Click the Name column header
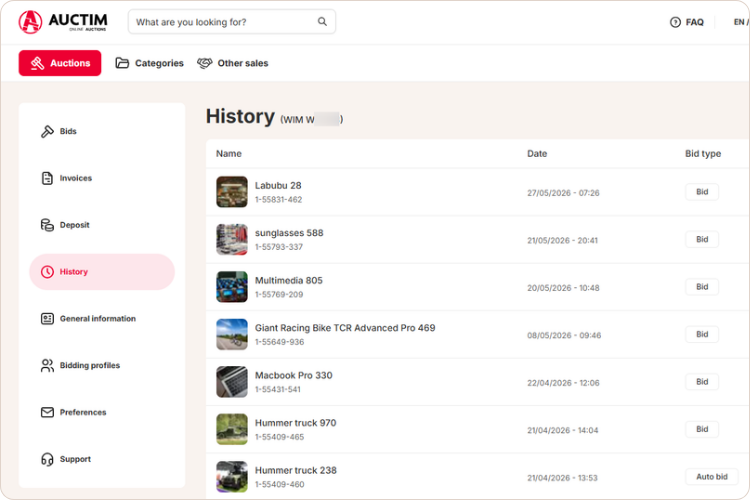The height and width of the screenshot is (500, 750). [x=229, y=154]
